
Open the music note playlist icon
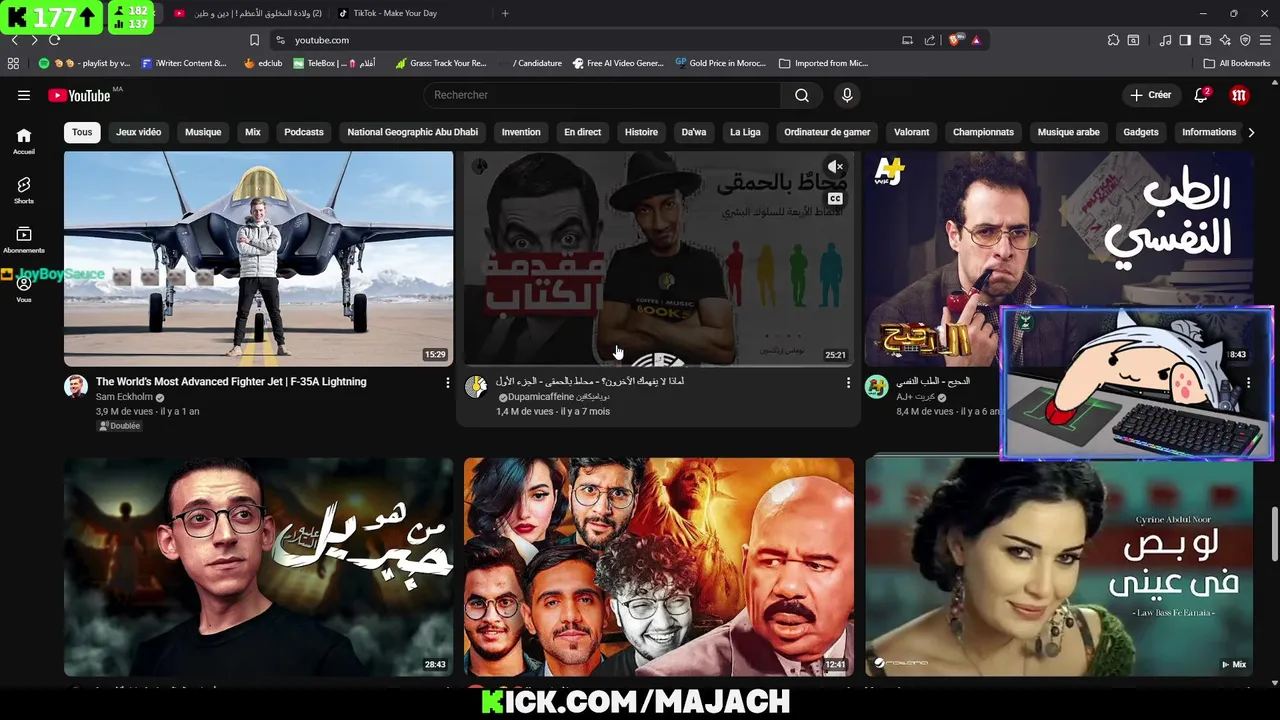1165,40
